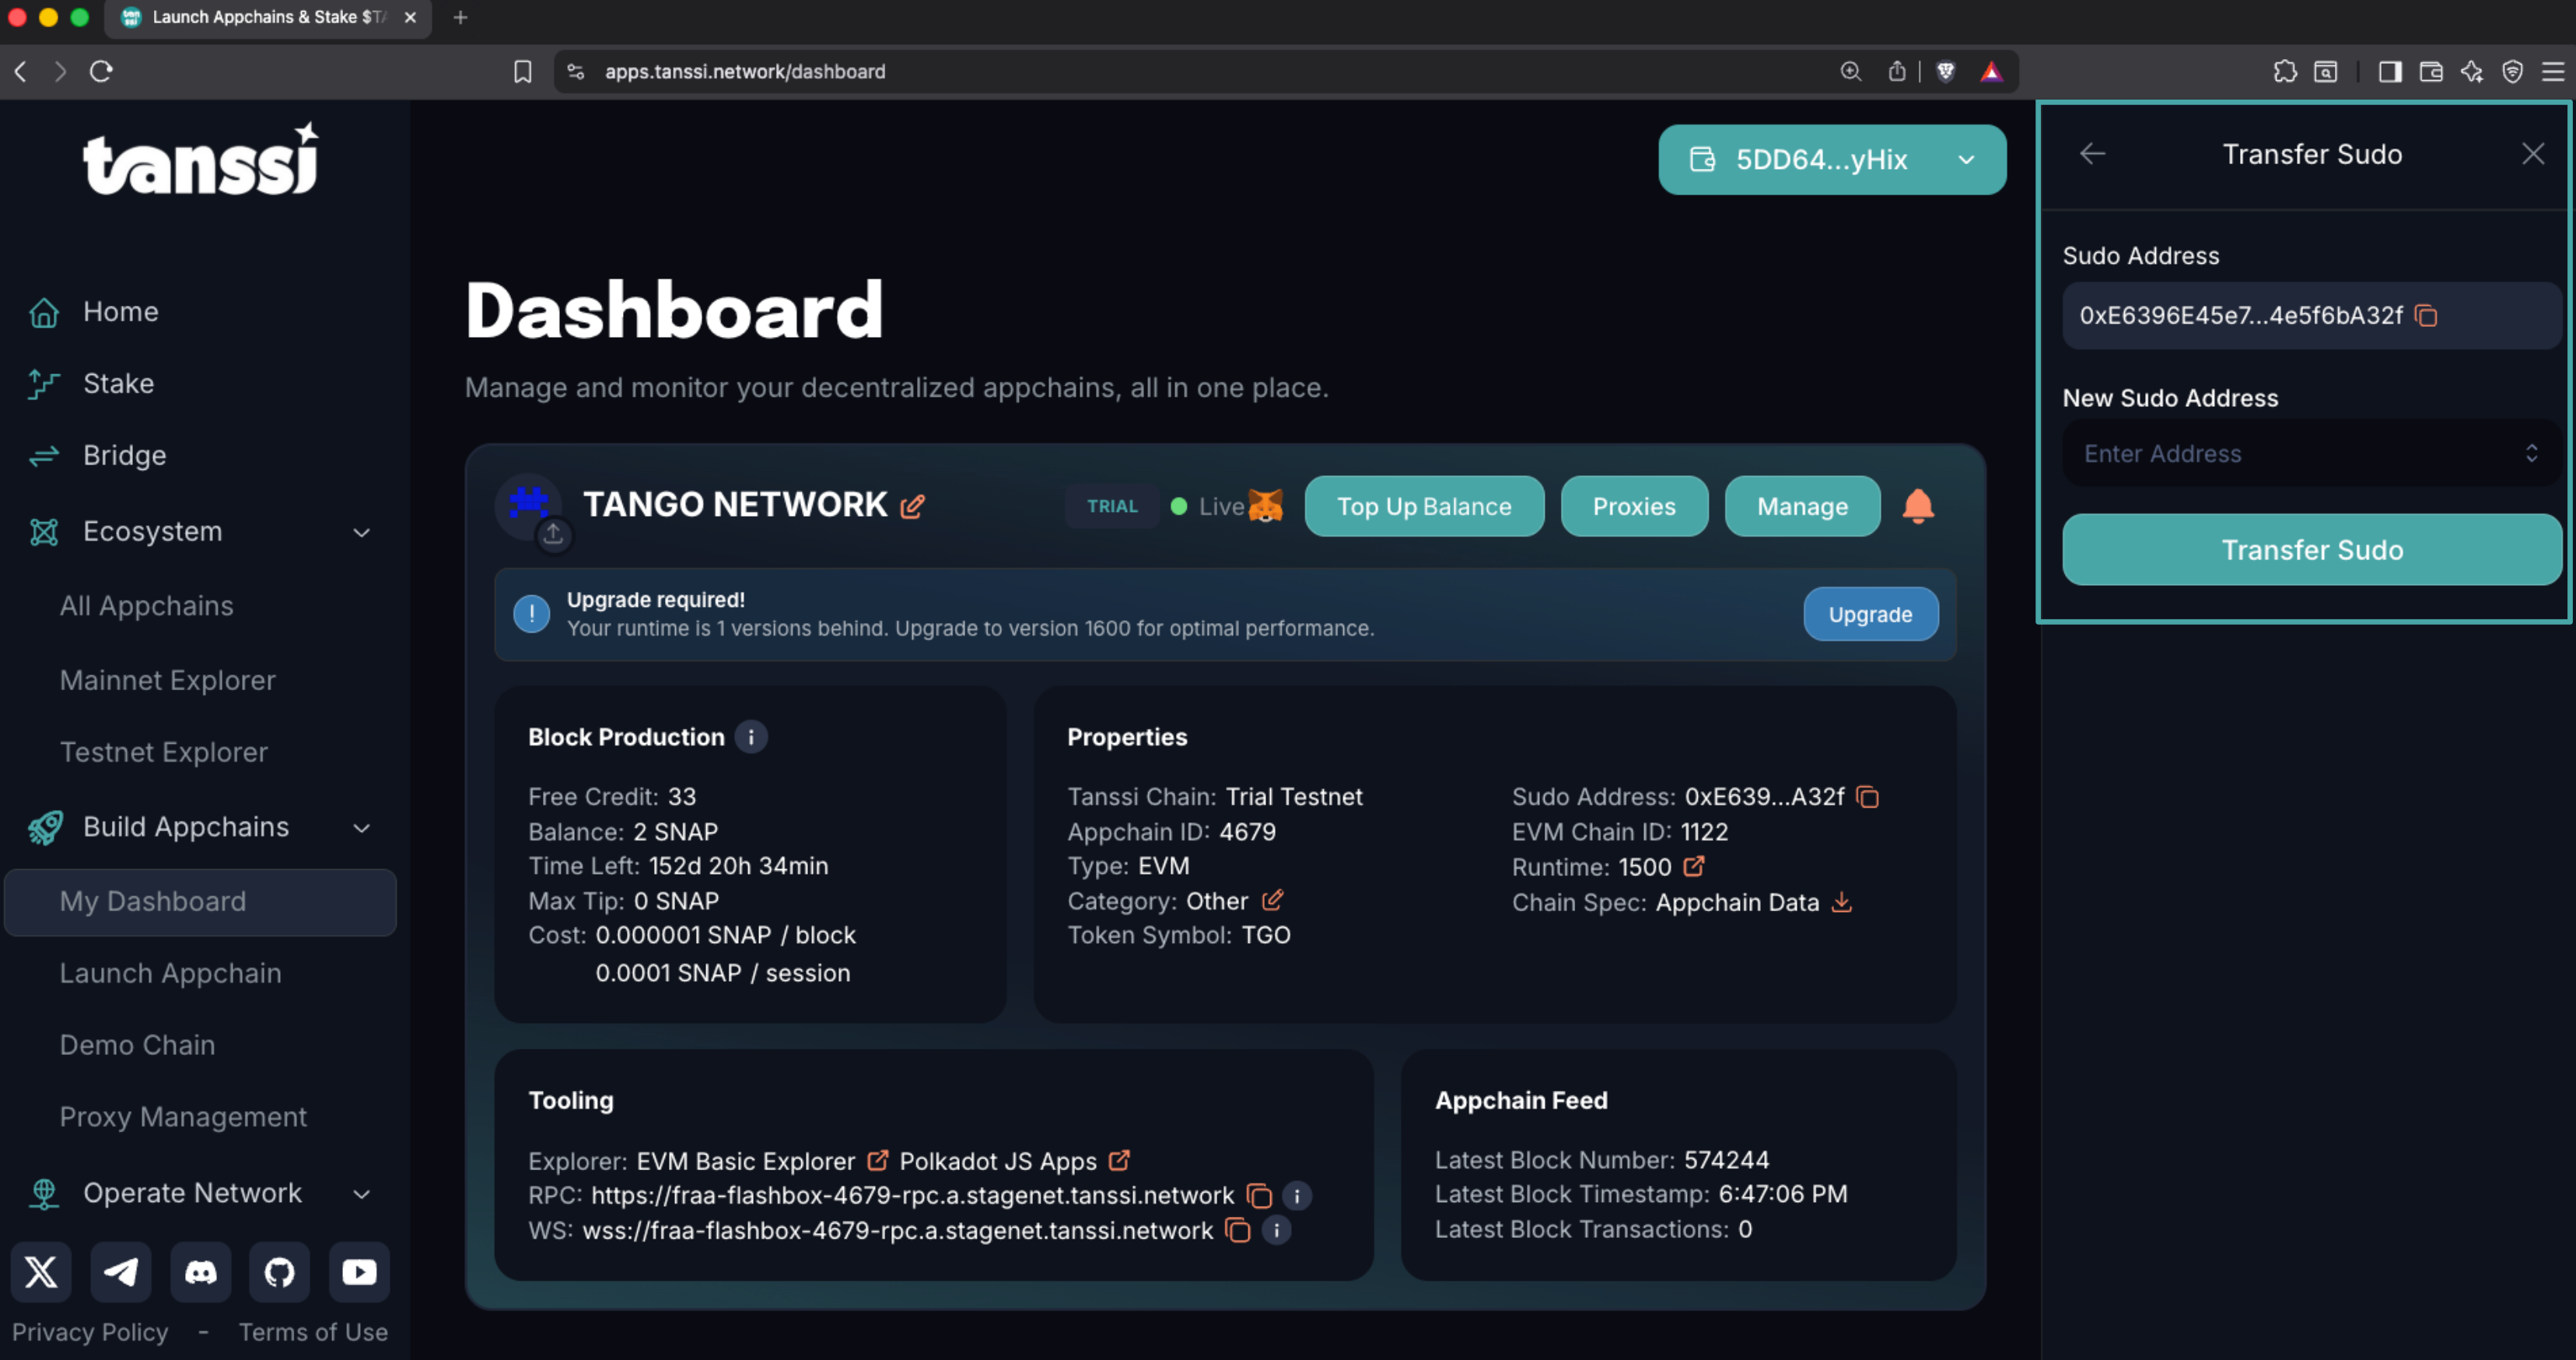Open Discord social icon

click(x=200, y=1272)
